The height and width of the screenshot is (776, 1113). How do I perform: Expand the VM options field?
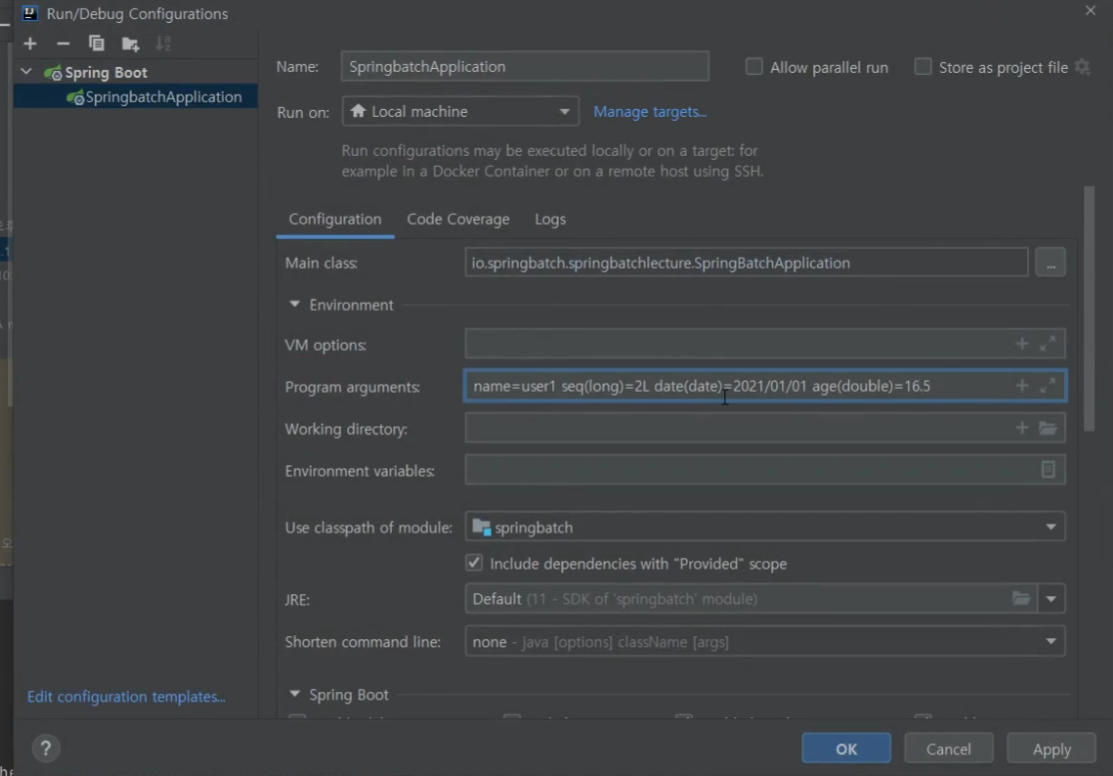coord(1048,344)
